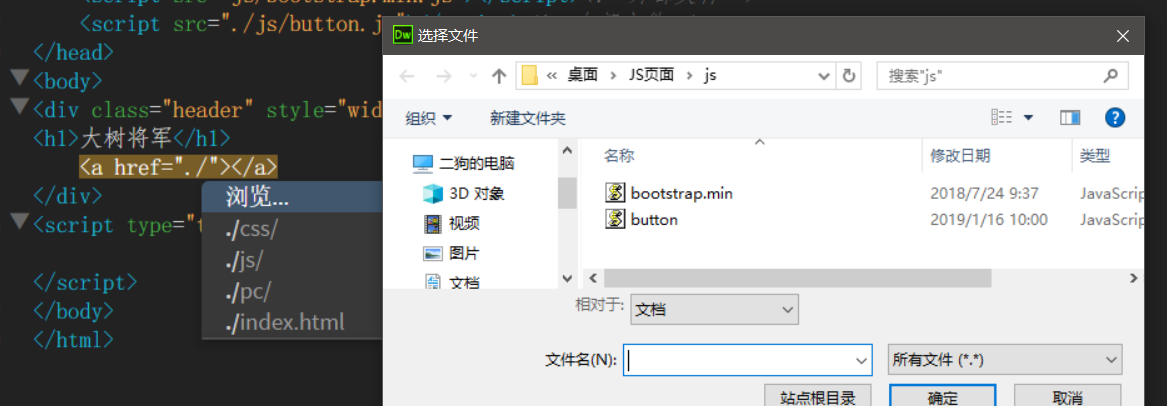
Task: Open recent locations chevron next to Forward
Action: pyautogui.click(x=473, y=77)
